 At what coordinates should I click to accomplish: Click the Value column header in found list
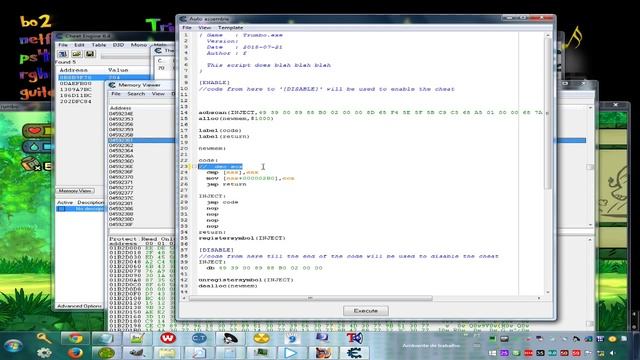click(x=118, y=70)
